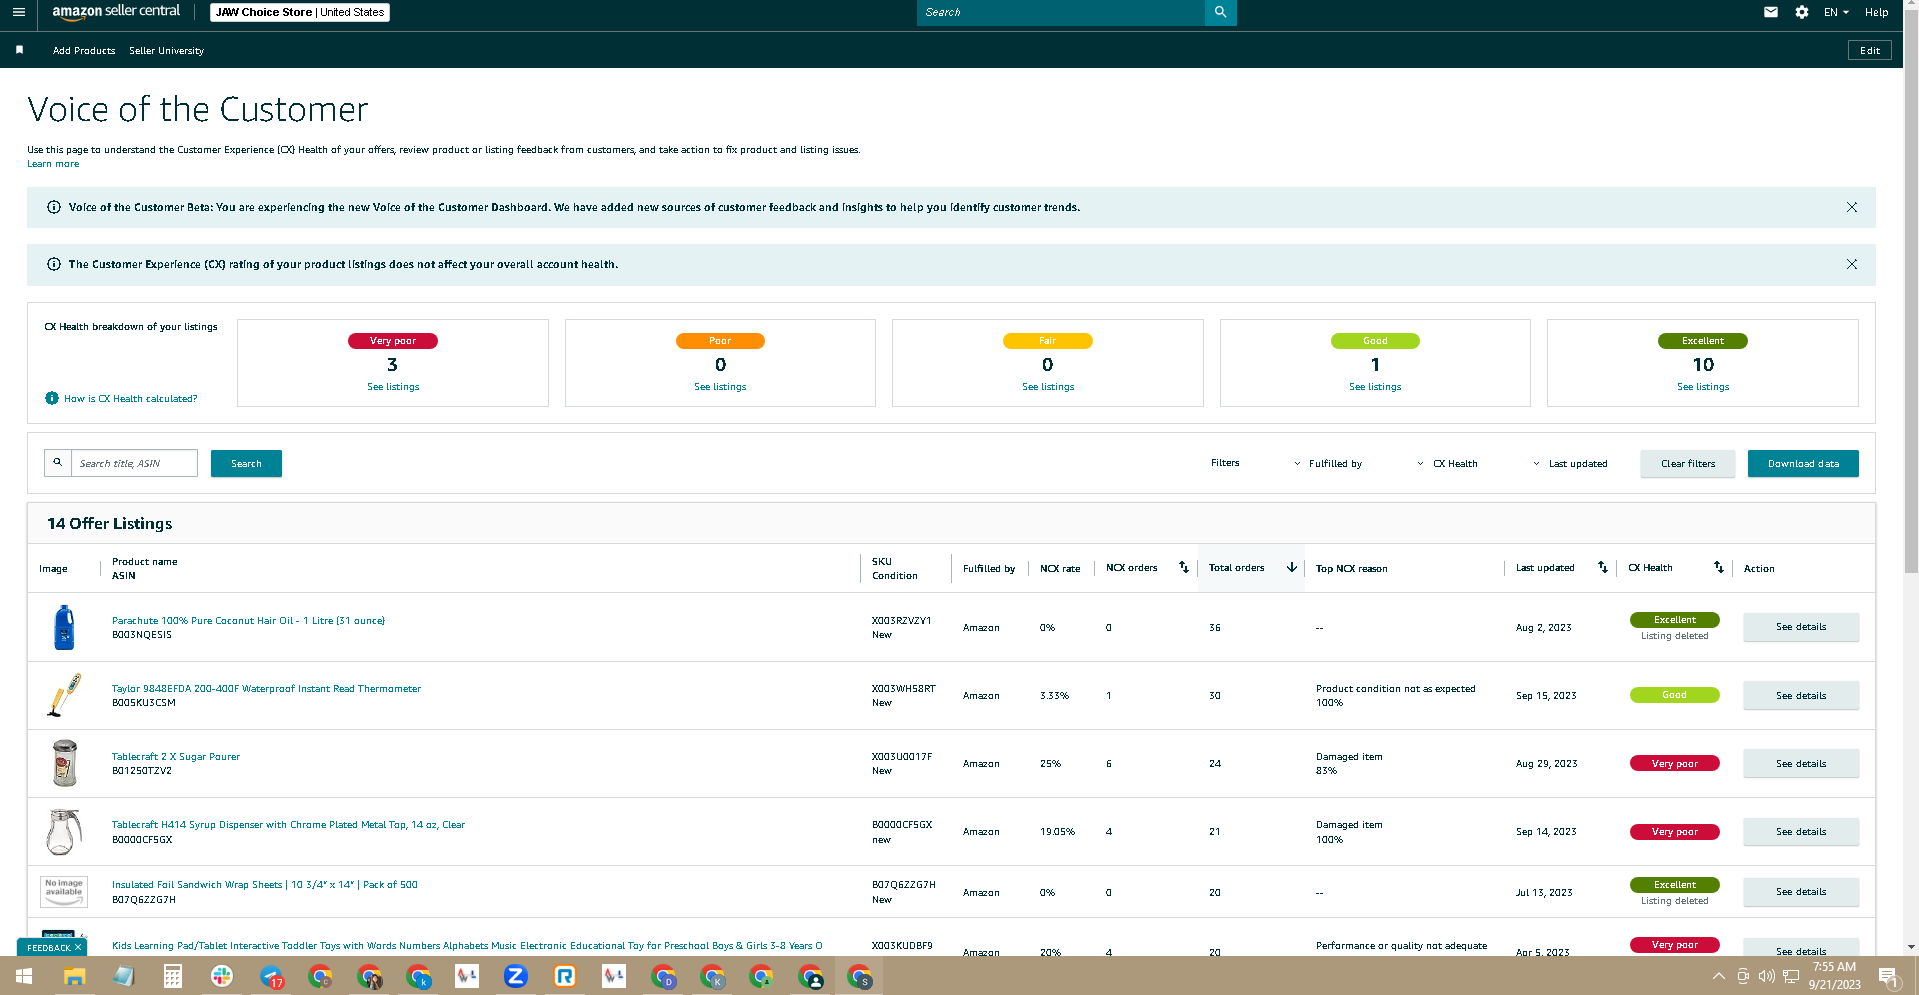See listings under Very poor
1919x995 pixels.
point(393,387)
